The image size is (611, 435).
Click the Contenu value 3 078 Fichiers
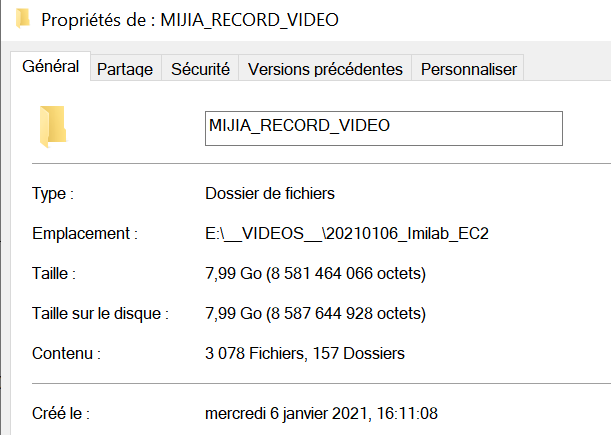305,353
